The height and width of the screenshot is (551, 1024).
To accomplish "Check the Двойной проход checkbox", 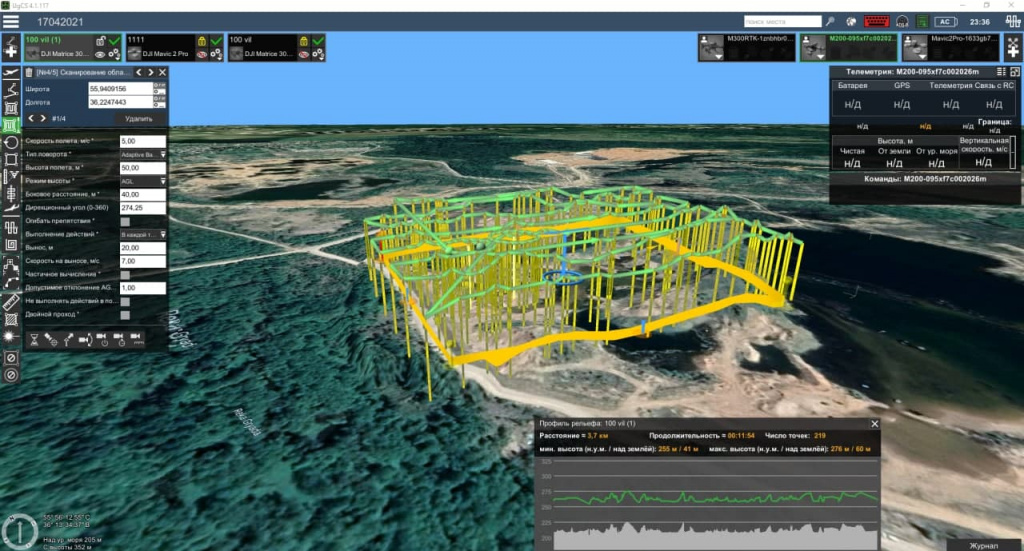I will [125, 314].
